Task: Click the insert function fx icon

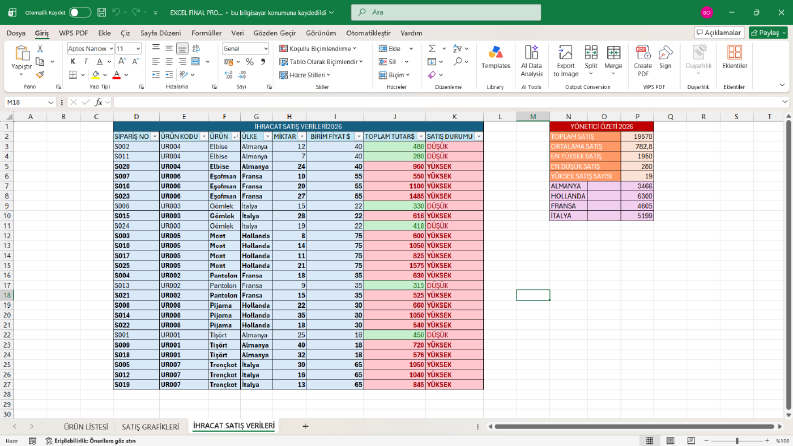Action: pyautogui.click(x=99, y=102)
